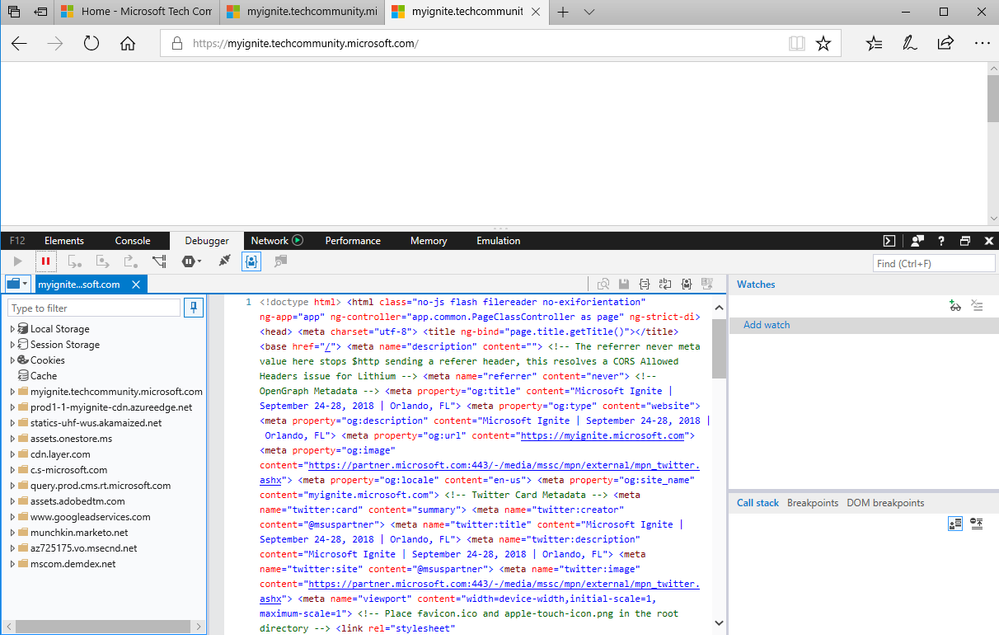Click the compare/search document icon above code
This screenshot has width=999, height=635.
(x=603, y=284)
